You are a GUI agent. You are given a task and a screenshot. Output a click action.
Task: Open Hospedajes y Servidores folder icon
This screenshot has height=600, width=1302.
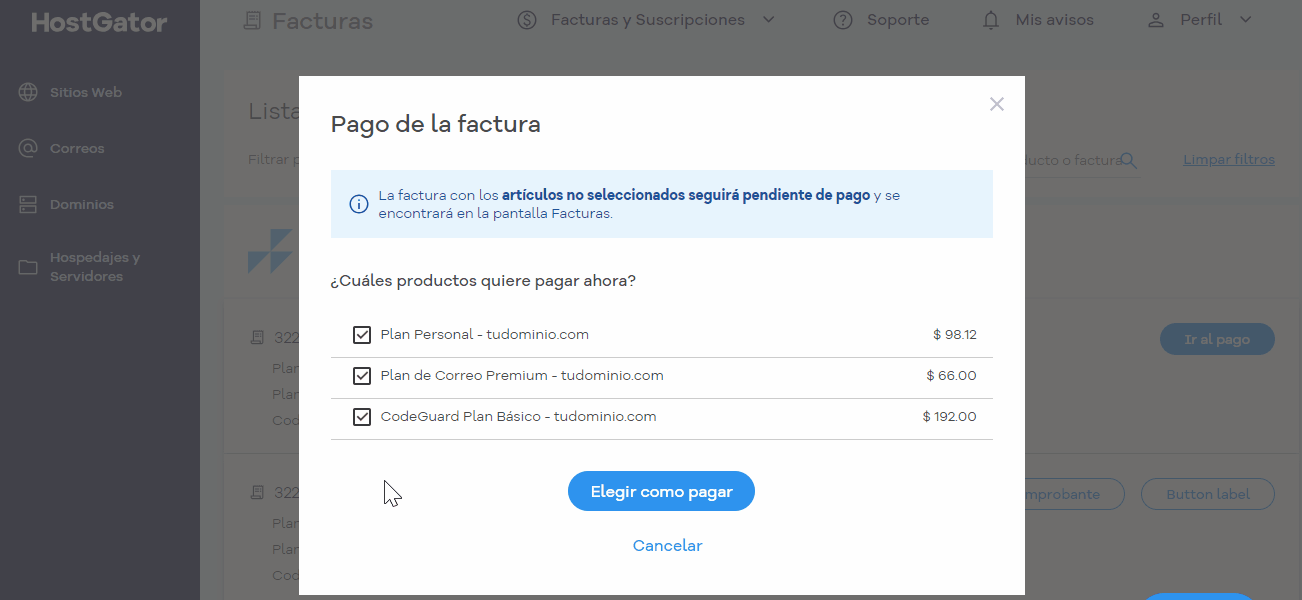point(28,267)
